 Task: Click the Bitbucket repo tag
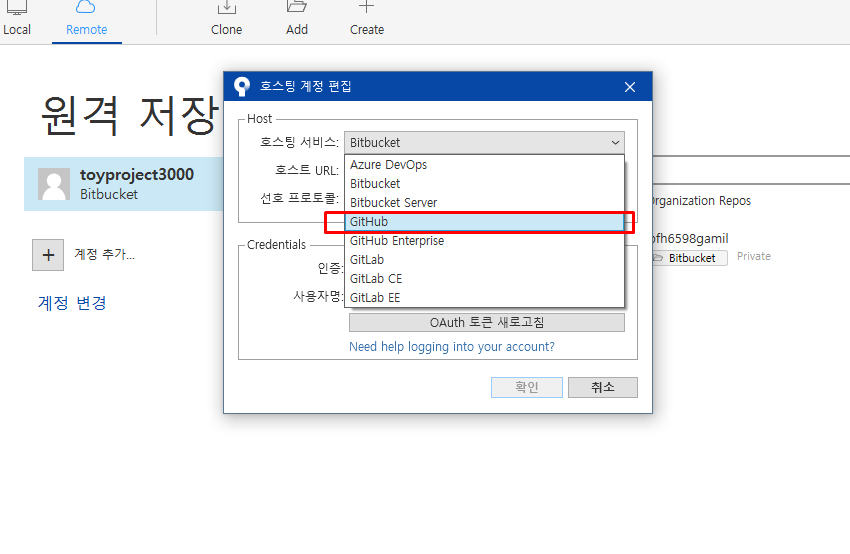(690, 258)
